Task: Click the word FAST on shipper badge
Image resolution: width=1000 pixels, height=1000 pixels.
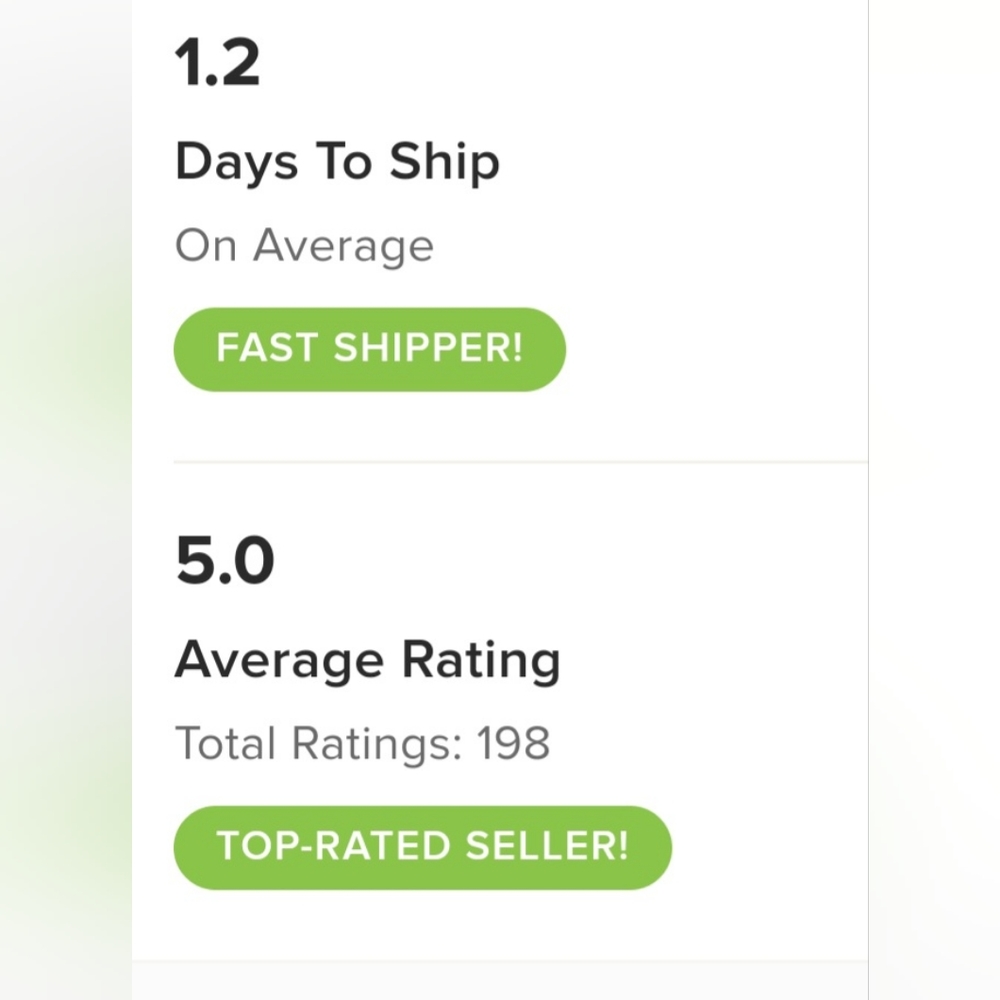Action: click(x=267, y=348)
